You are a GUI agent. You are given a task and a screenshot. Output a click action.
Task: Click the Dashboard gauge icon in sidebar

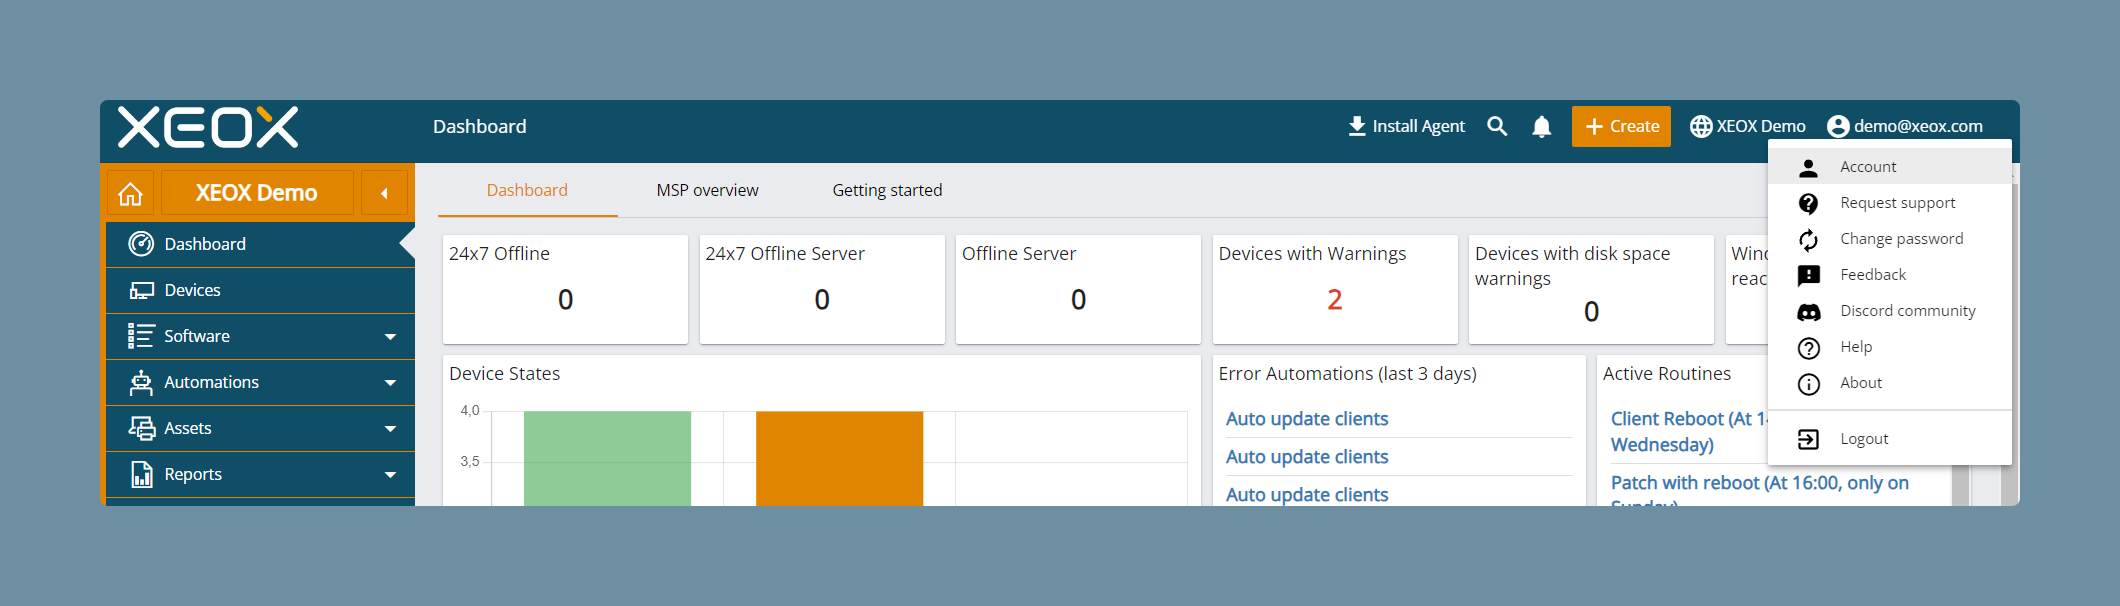pos(141,244)
